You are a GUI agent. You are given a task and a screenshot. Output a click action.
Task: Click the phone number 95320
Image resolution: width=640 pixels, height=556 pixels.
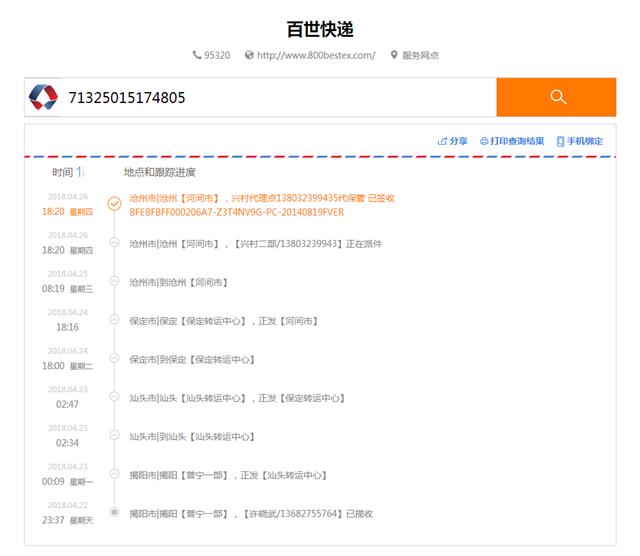coord(217,55)
